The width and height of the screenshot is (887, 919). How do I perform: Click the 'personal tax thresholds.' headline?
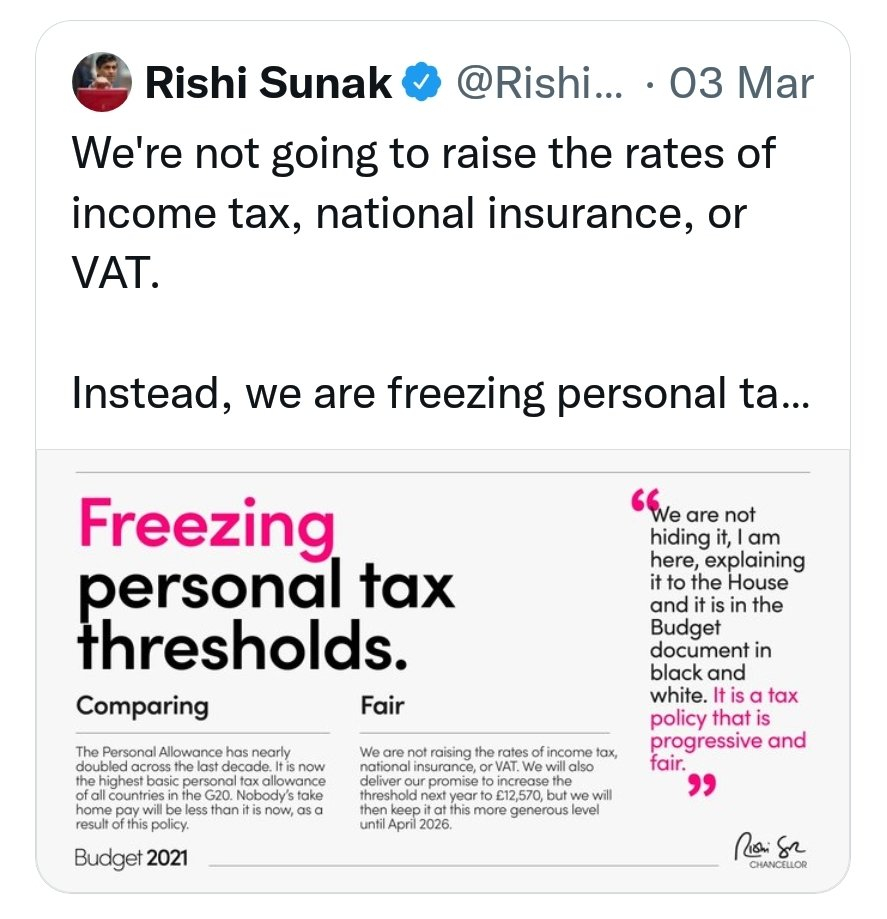click(x=266, y=615)
